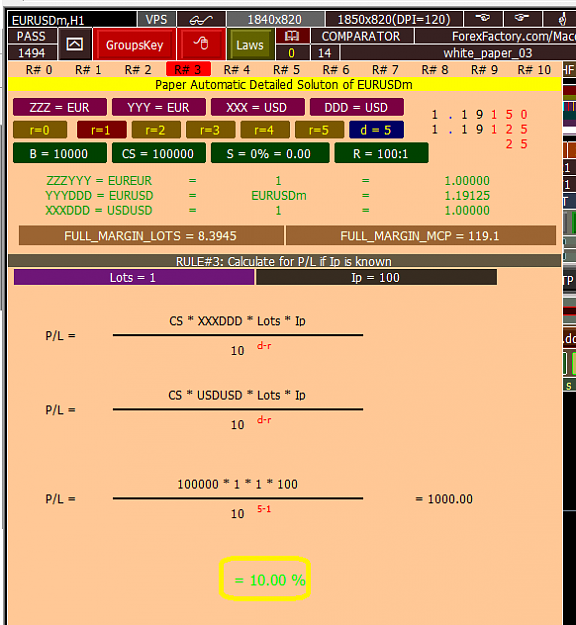Select the highlighted R# 3 tab
This screenshot has width=576, height=625.
click(x=188, y=70)
